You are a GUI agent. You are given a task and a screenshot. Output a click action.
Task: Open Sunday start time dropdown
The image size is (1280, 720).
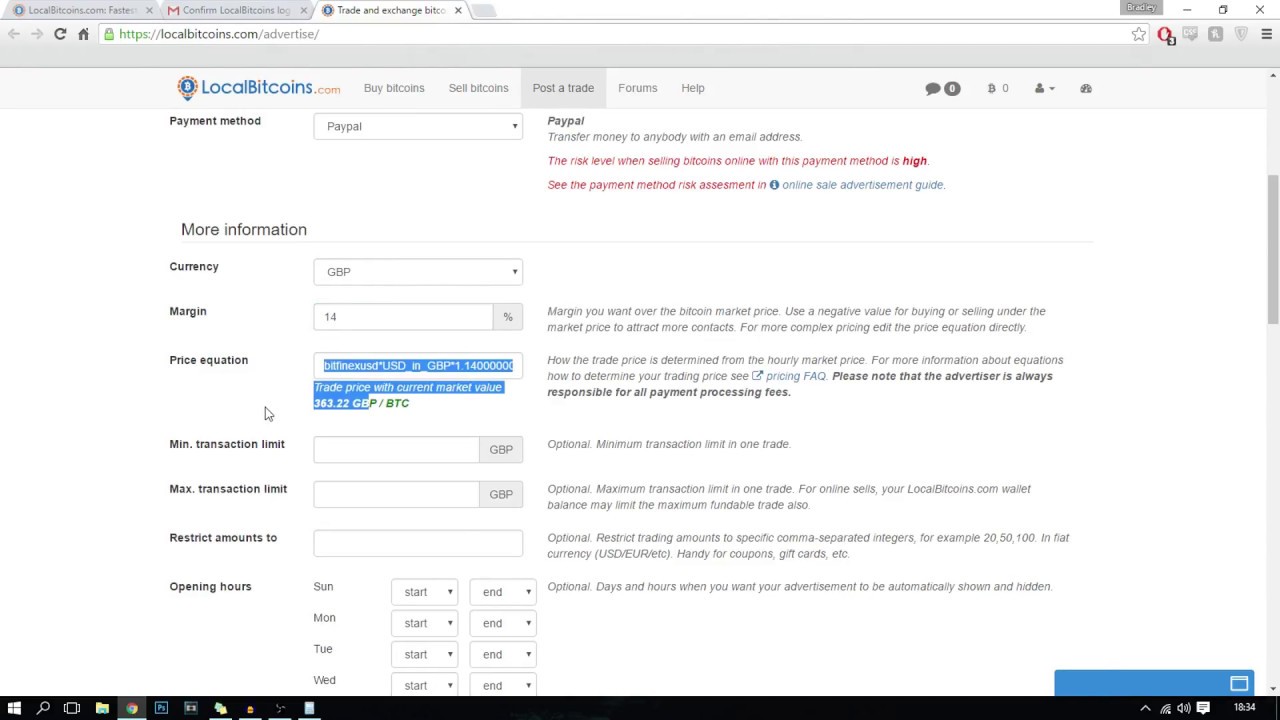tap(425, 592)
